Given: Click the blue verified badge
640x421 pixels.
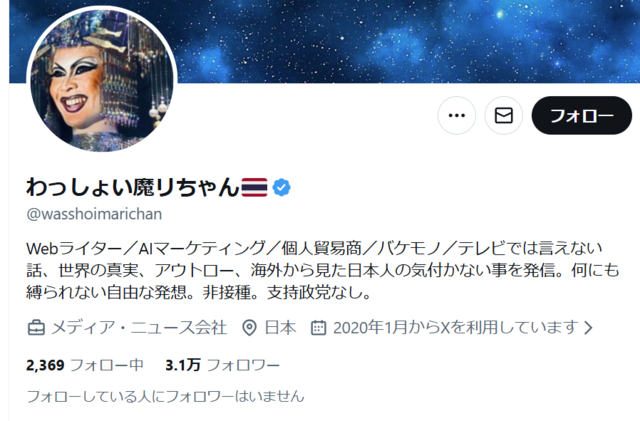Looking at the screenshot, I should pyautogui.click(x=282, y=187).
